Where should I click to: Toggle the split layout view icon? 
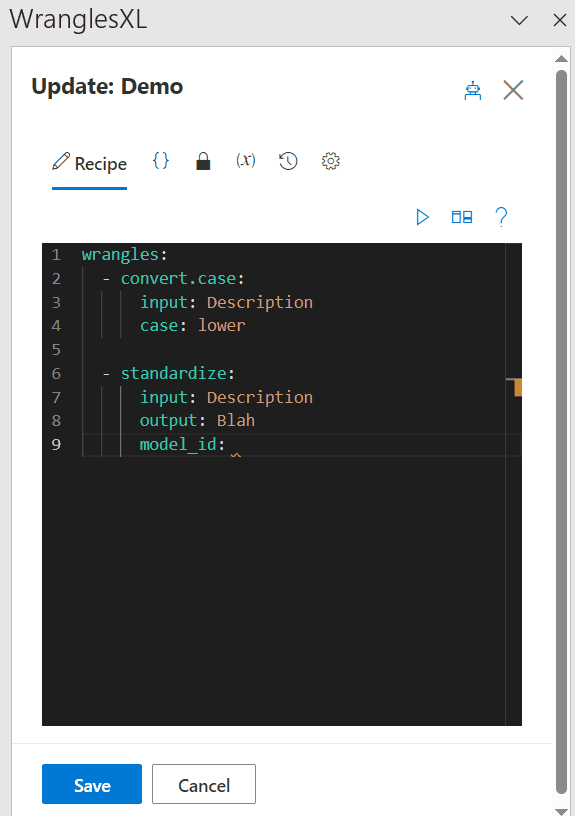click(462, 216)
